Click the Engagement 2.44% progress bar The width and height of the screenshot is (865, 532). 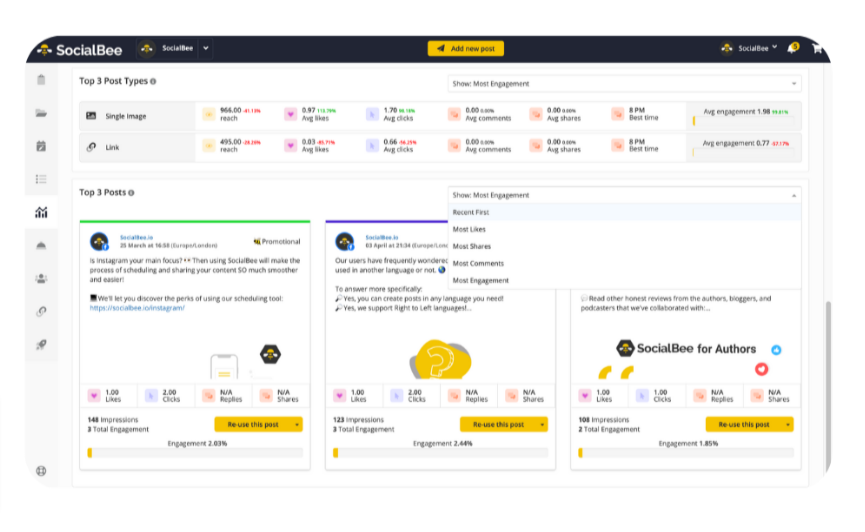point(441,453)
